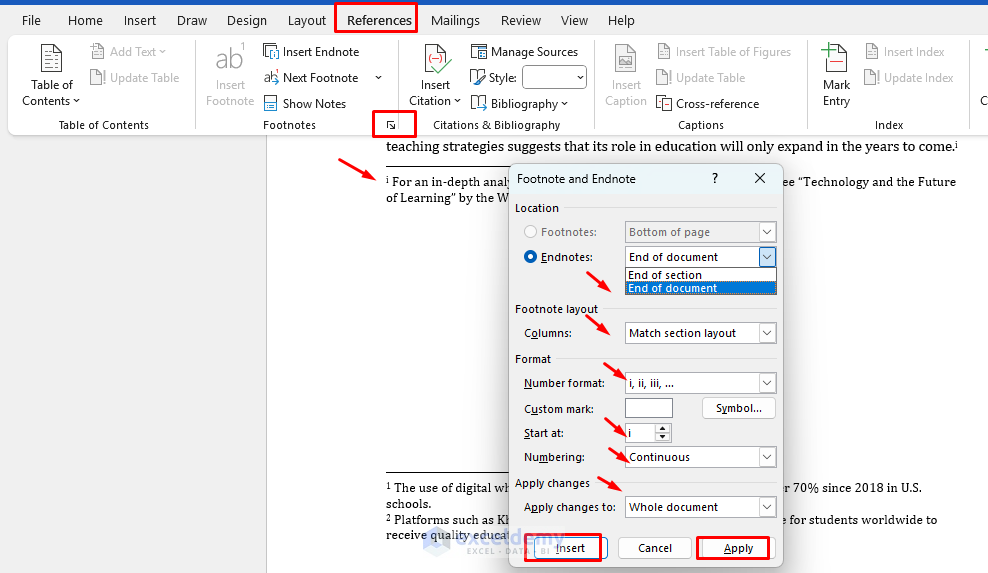Image resolution: width=988 pixels, height=573 pixels.
Task: Choose End of section option
Action: pyautogui.click(x=700, y=275)
